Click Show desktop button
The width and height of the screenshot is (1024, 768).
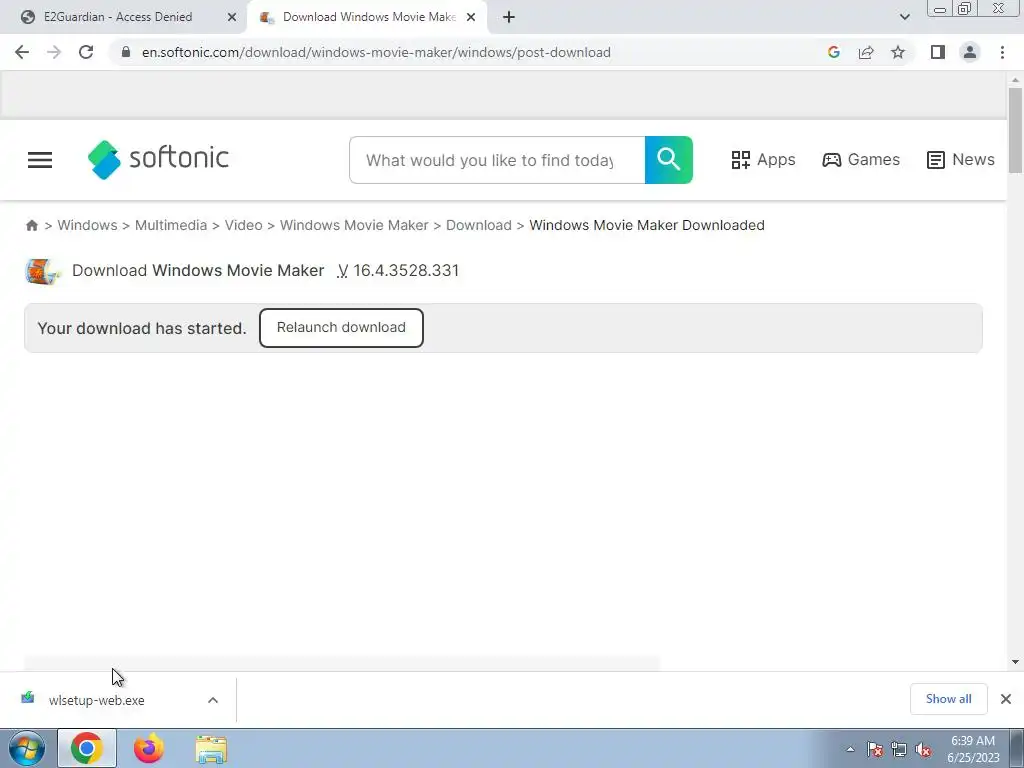[x=1017, y=748]
